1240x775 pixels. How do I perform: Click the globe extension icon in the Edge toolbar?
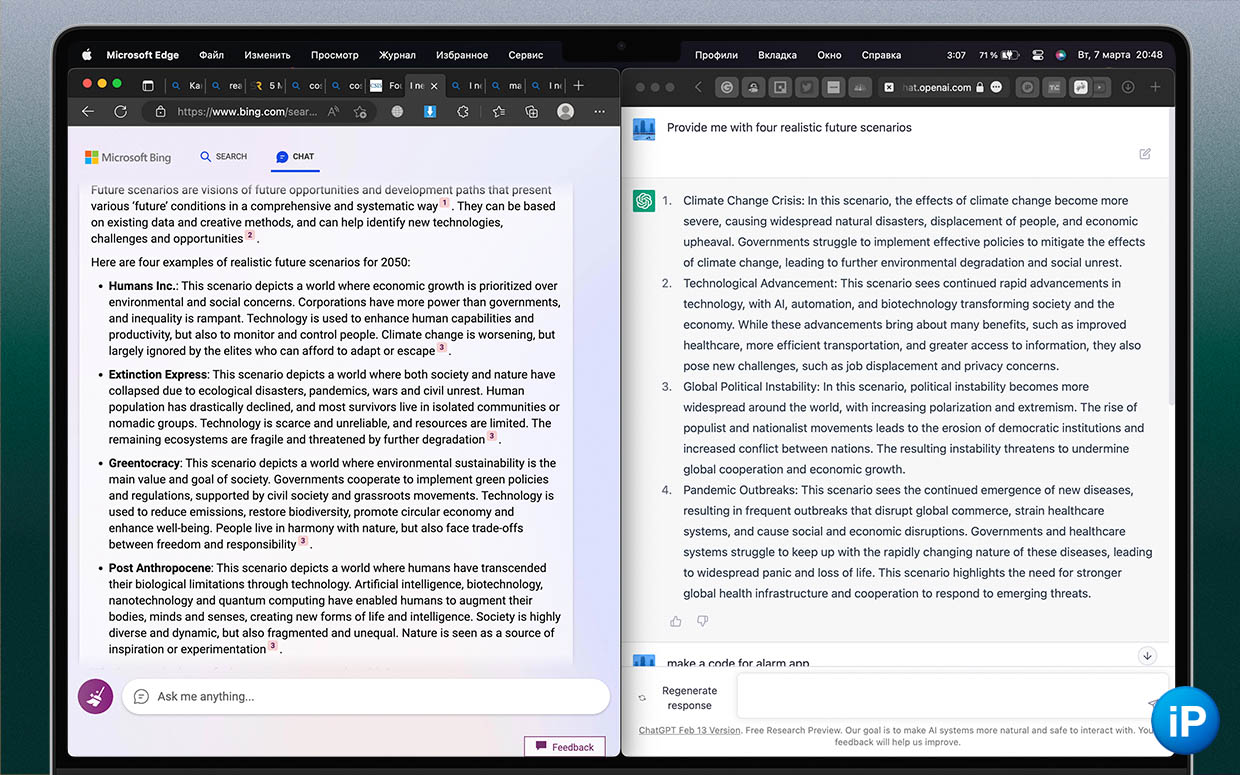click(397, 112)
